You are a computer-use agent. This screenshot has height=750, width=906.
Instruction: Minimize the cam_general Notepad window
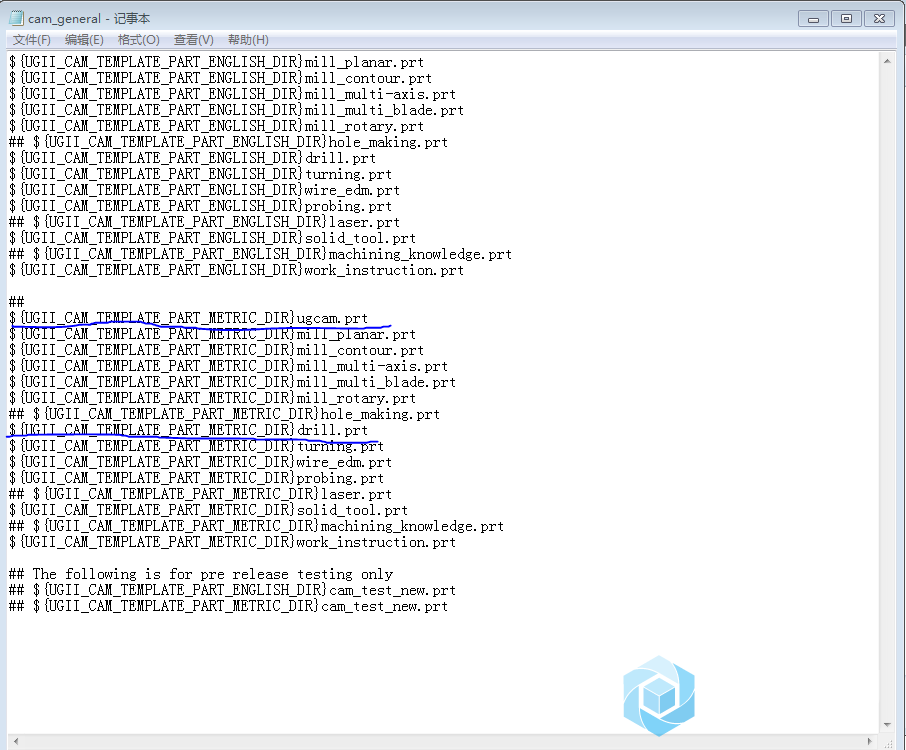814,19
